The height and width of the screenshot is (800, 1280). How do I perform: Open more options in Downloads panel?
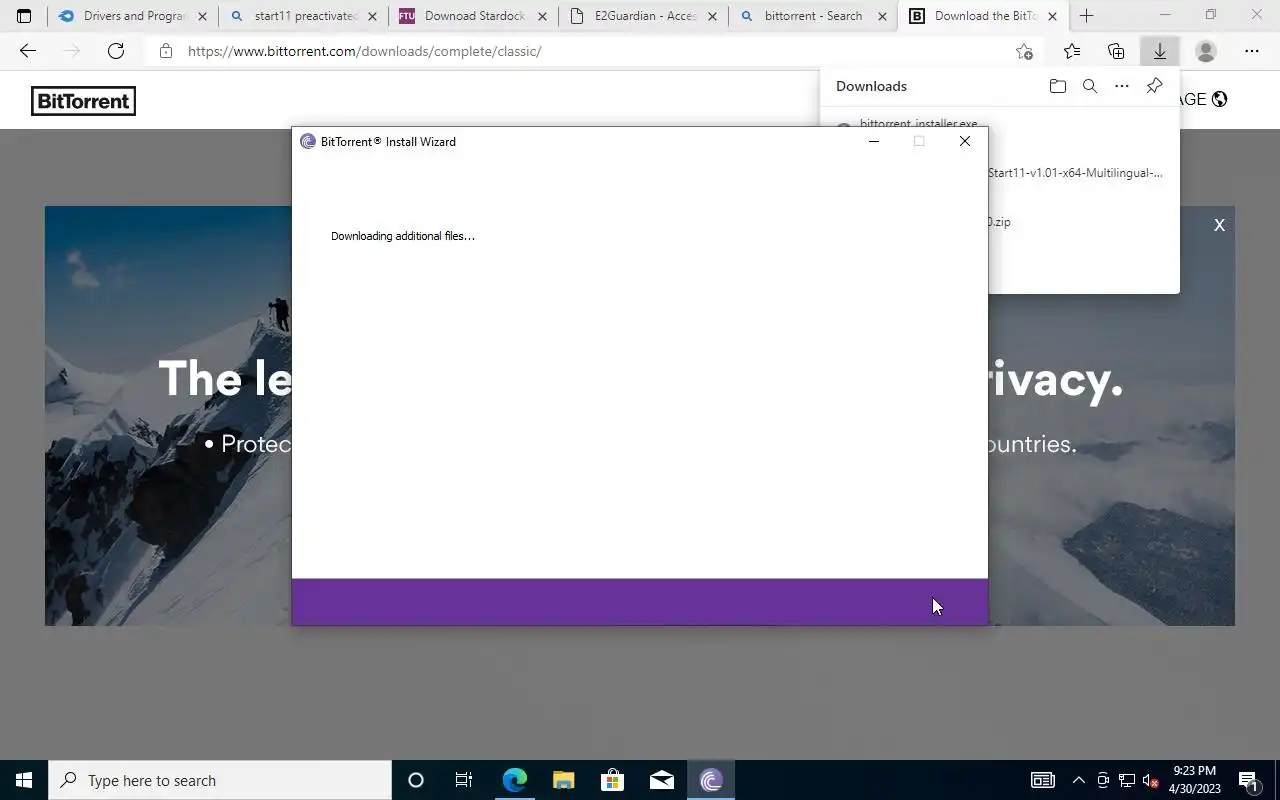click(x=1122, y=86)
